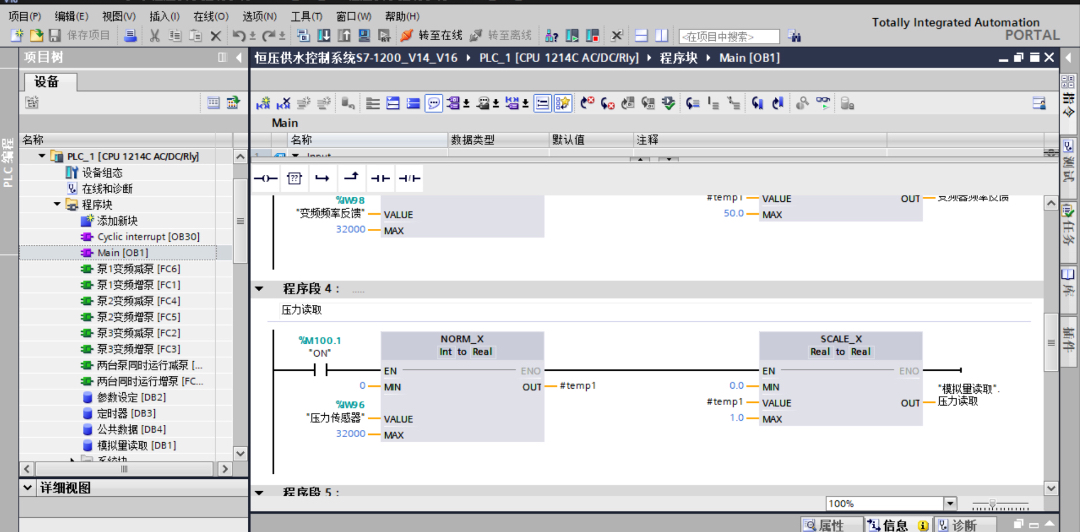The width and height of the screenshot is (1080, 532).
Task: Click the redo arrow icon
Action: click(x=269, y=35)
